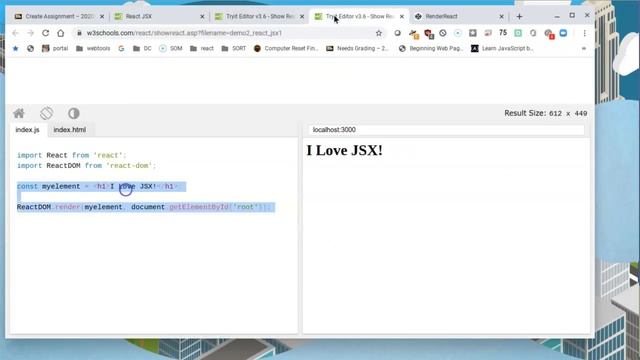Image resolution: width=640 pixels, height=360 pixels.
Task: Close the RenderReact tab
Action: pyautogui.click(x=502, y=17)
